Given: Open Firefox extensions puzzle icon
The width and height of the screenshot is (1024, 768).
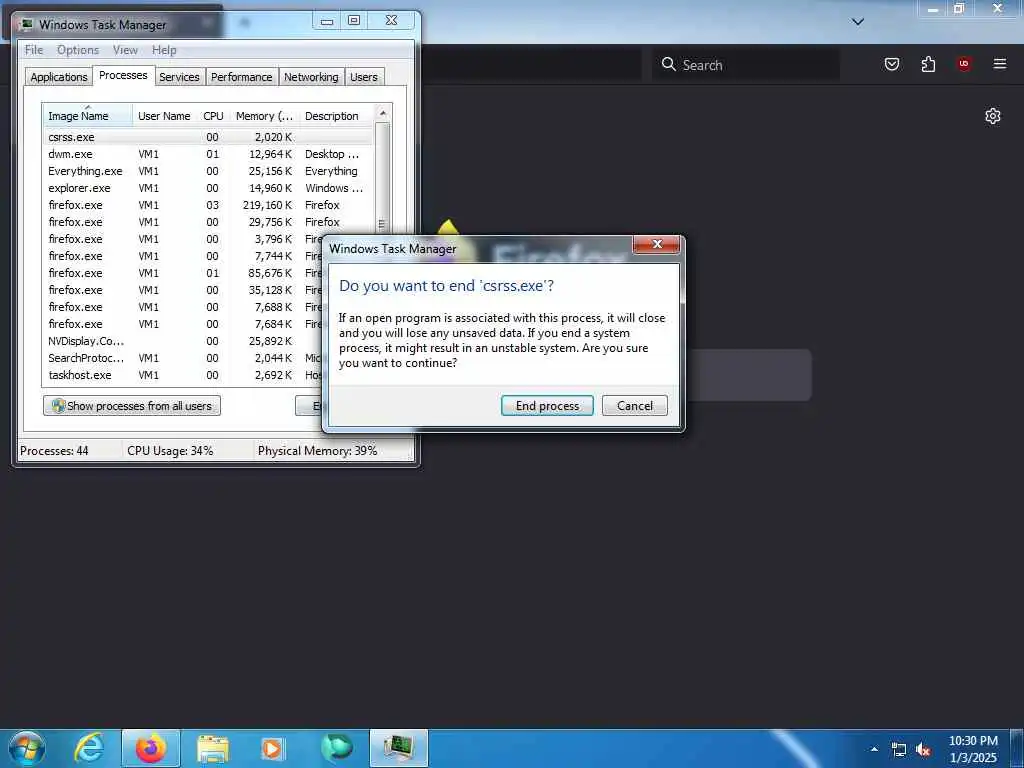Looking at the screenshot, I should [928, 64].
